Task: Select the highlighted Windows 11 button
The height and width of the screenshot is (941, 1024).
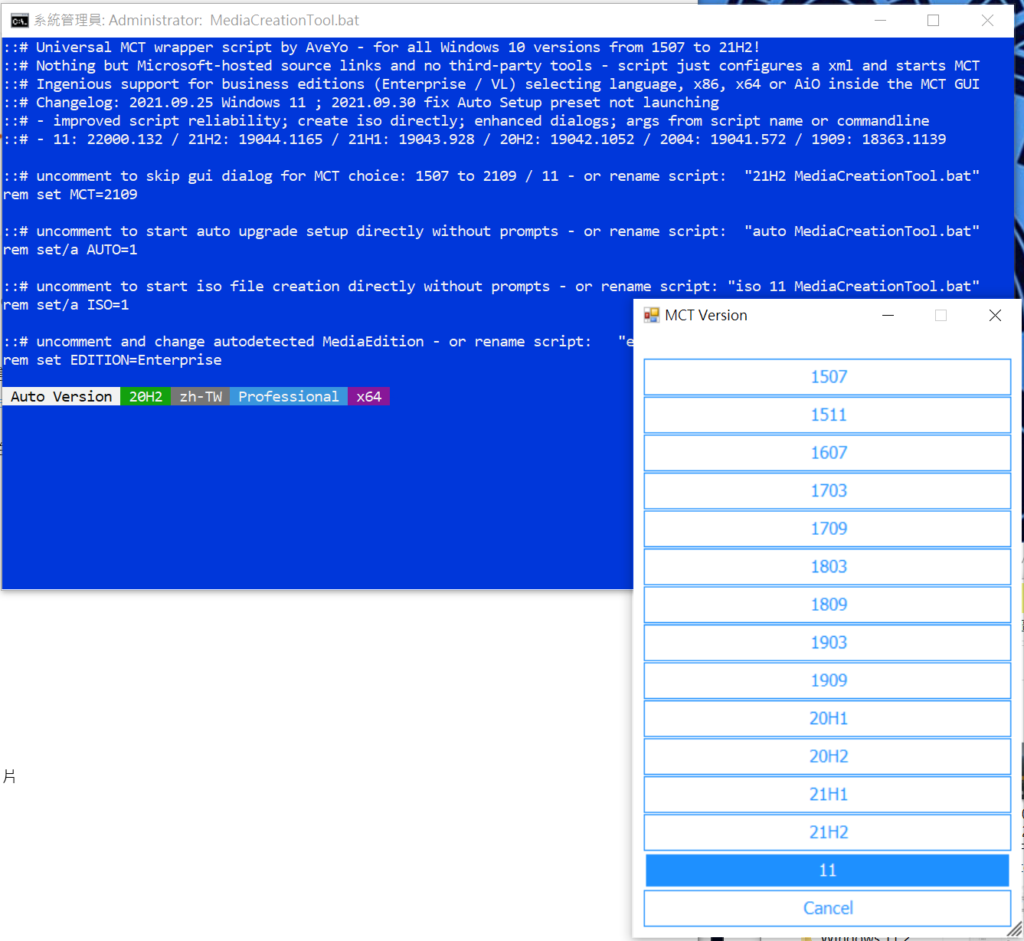Action: pyautogui.click(x=827, y=870)
